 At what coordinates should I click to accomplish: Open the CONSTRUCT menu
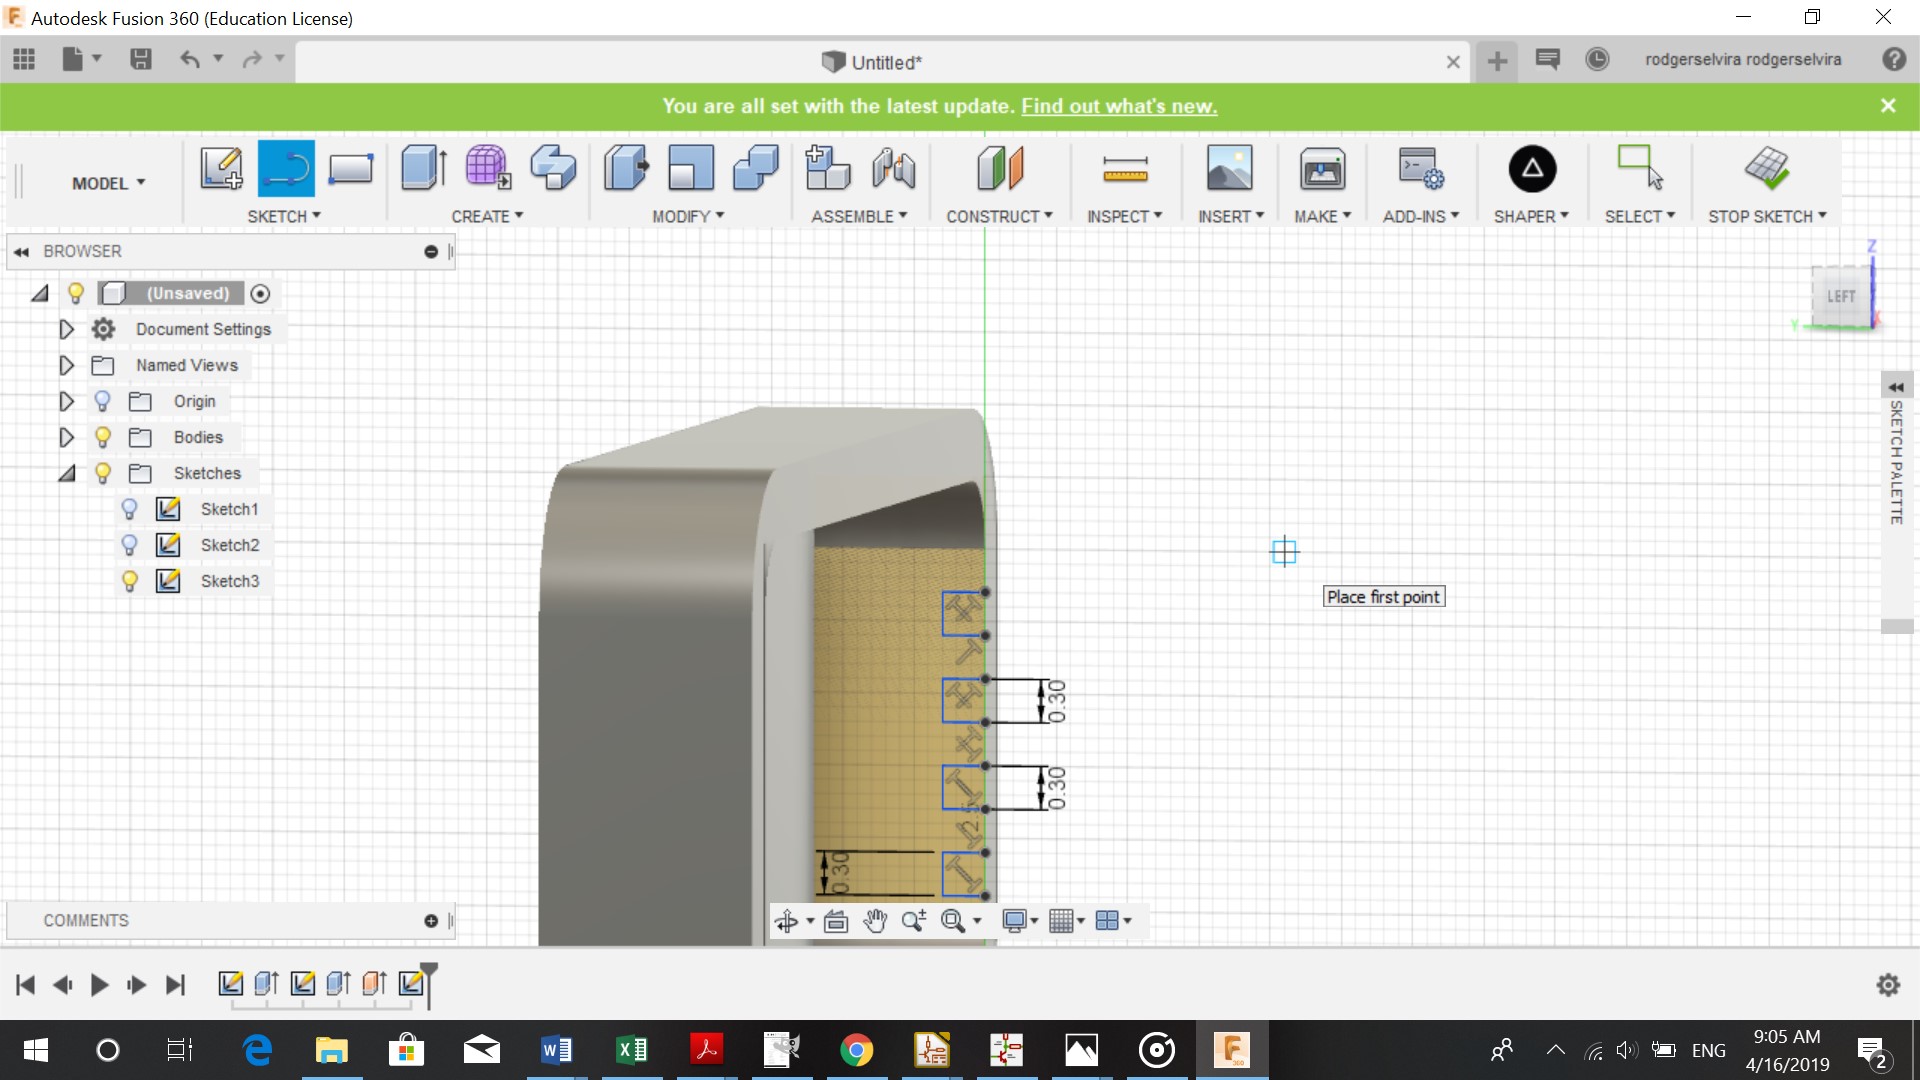coord(999,216)
